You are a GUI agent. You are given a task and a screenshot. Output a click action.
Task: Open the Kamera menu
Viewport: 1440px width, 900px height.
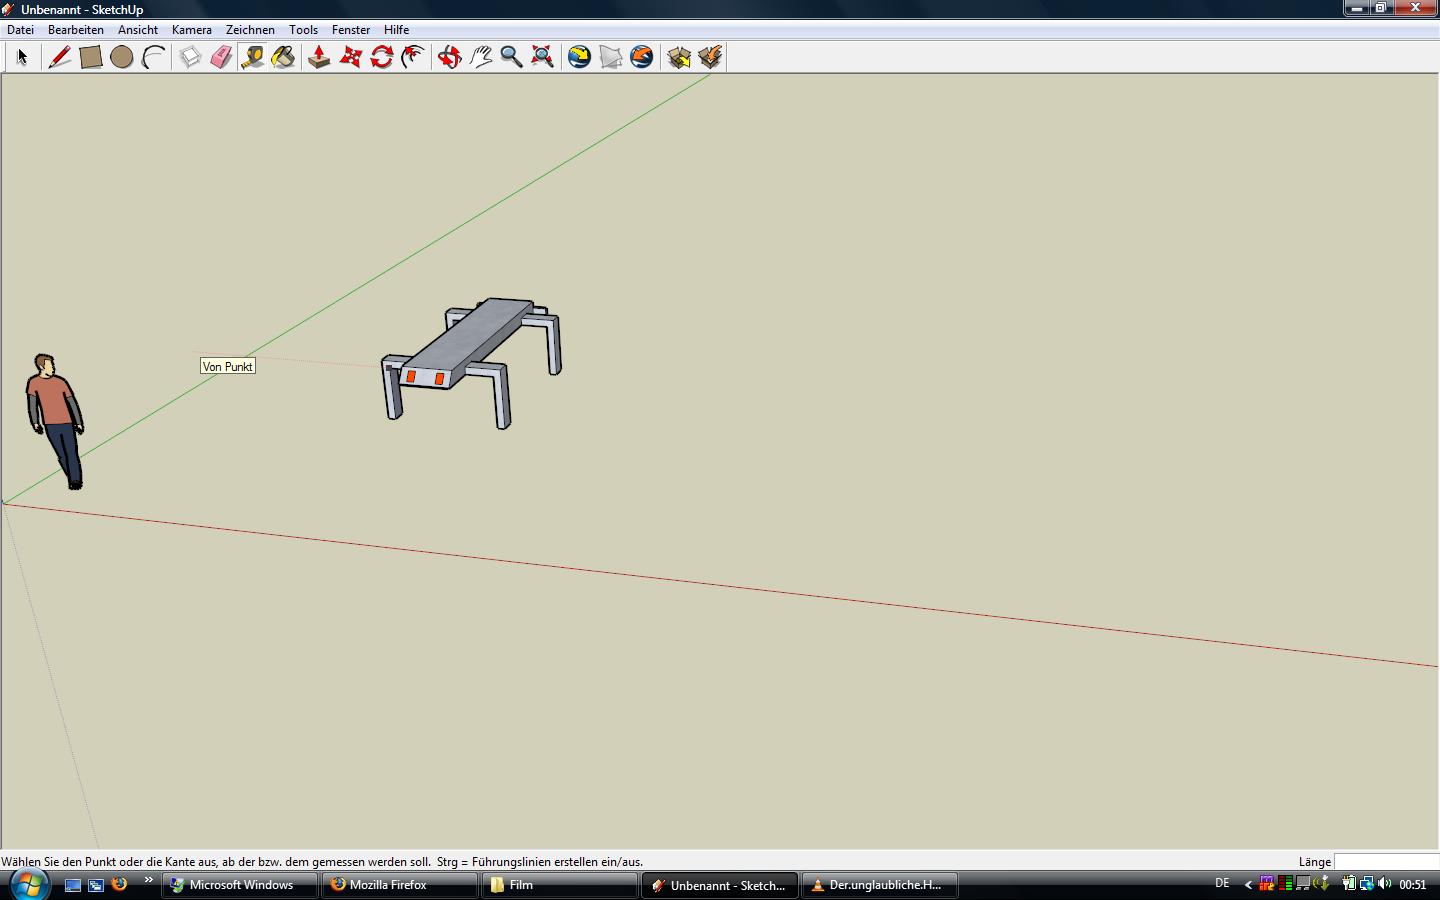click(x=191, y=30)
